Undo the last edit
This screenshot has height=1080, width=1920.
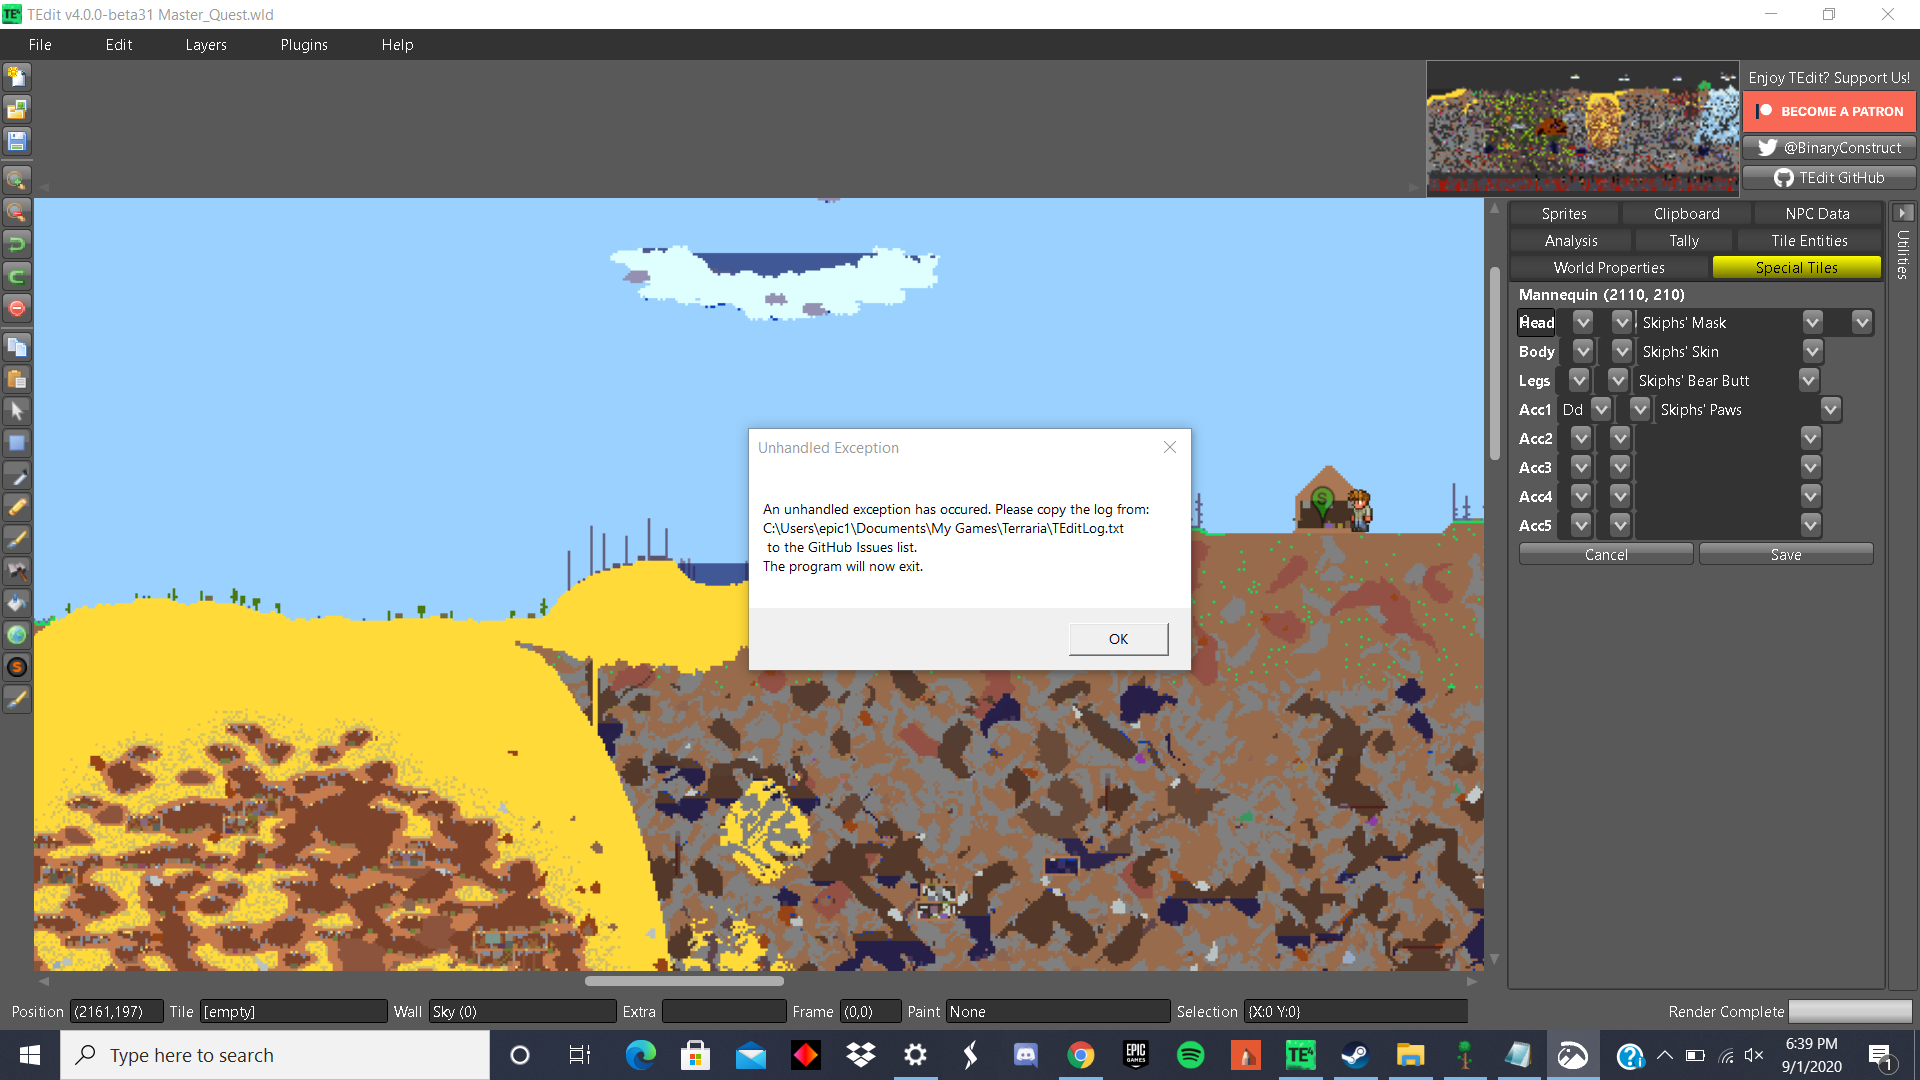[16, 243]
